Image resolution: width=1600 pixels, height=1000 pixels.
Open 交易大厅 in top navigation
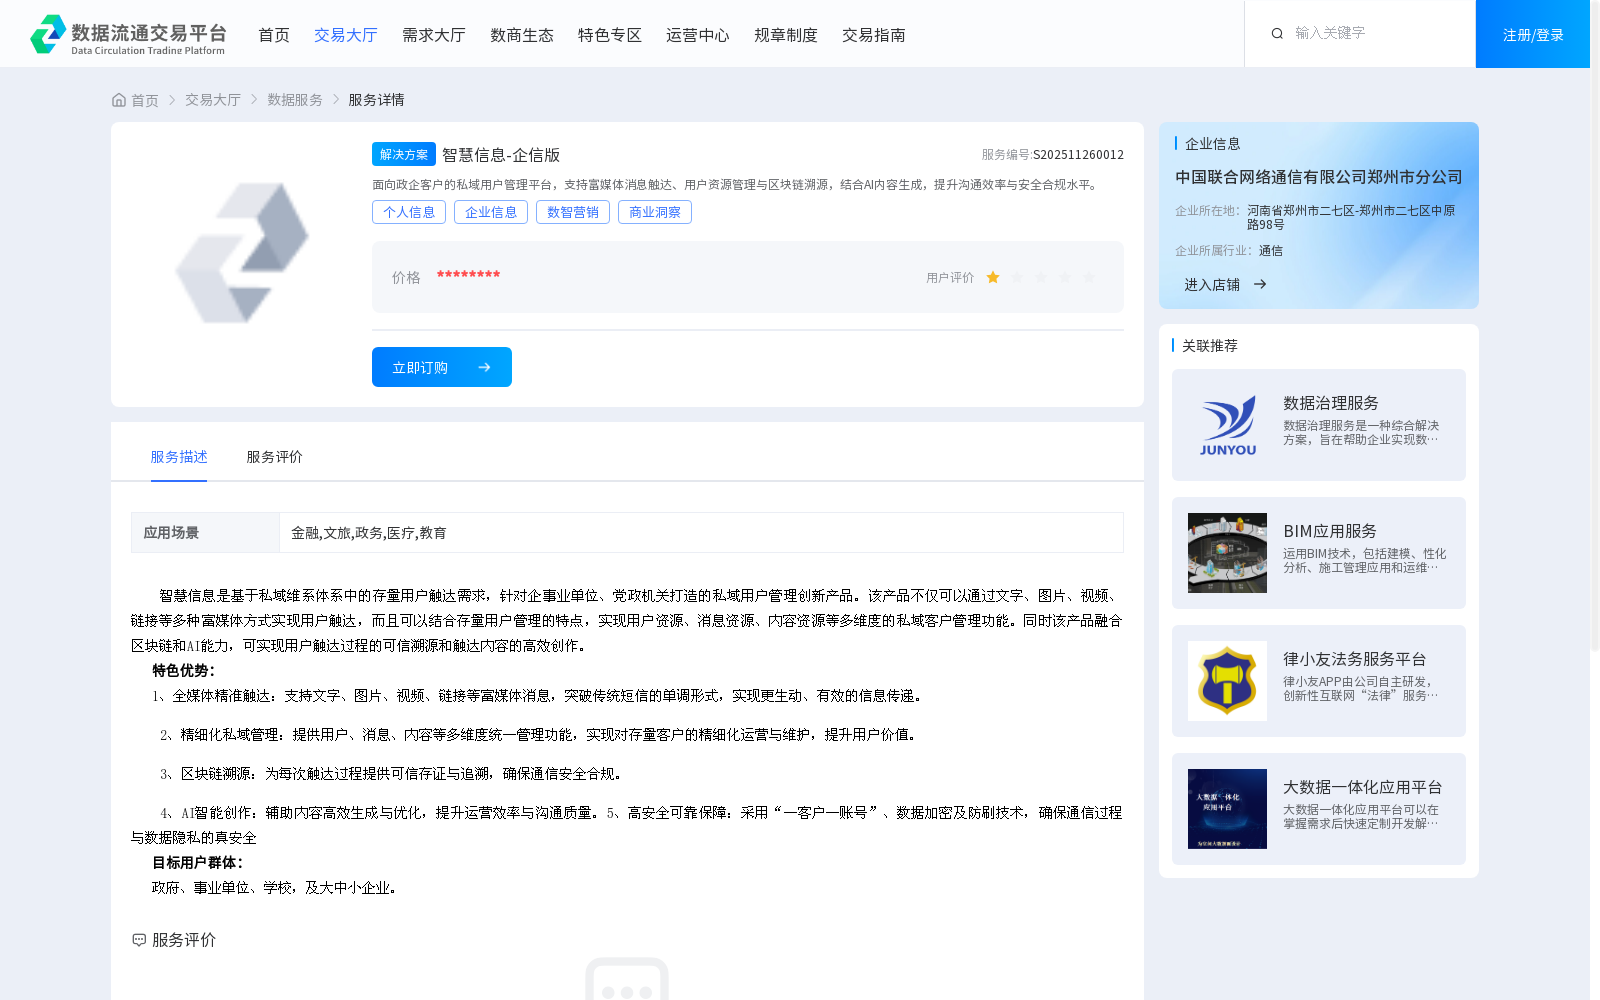[346, 35]
